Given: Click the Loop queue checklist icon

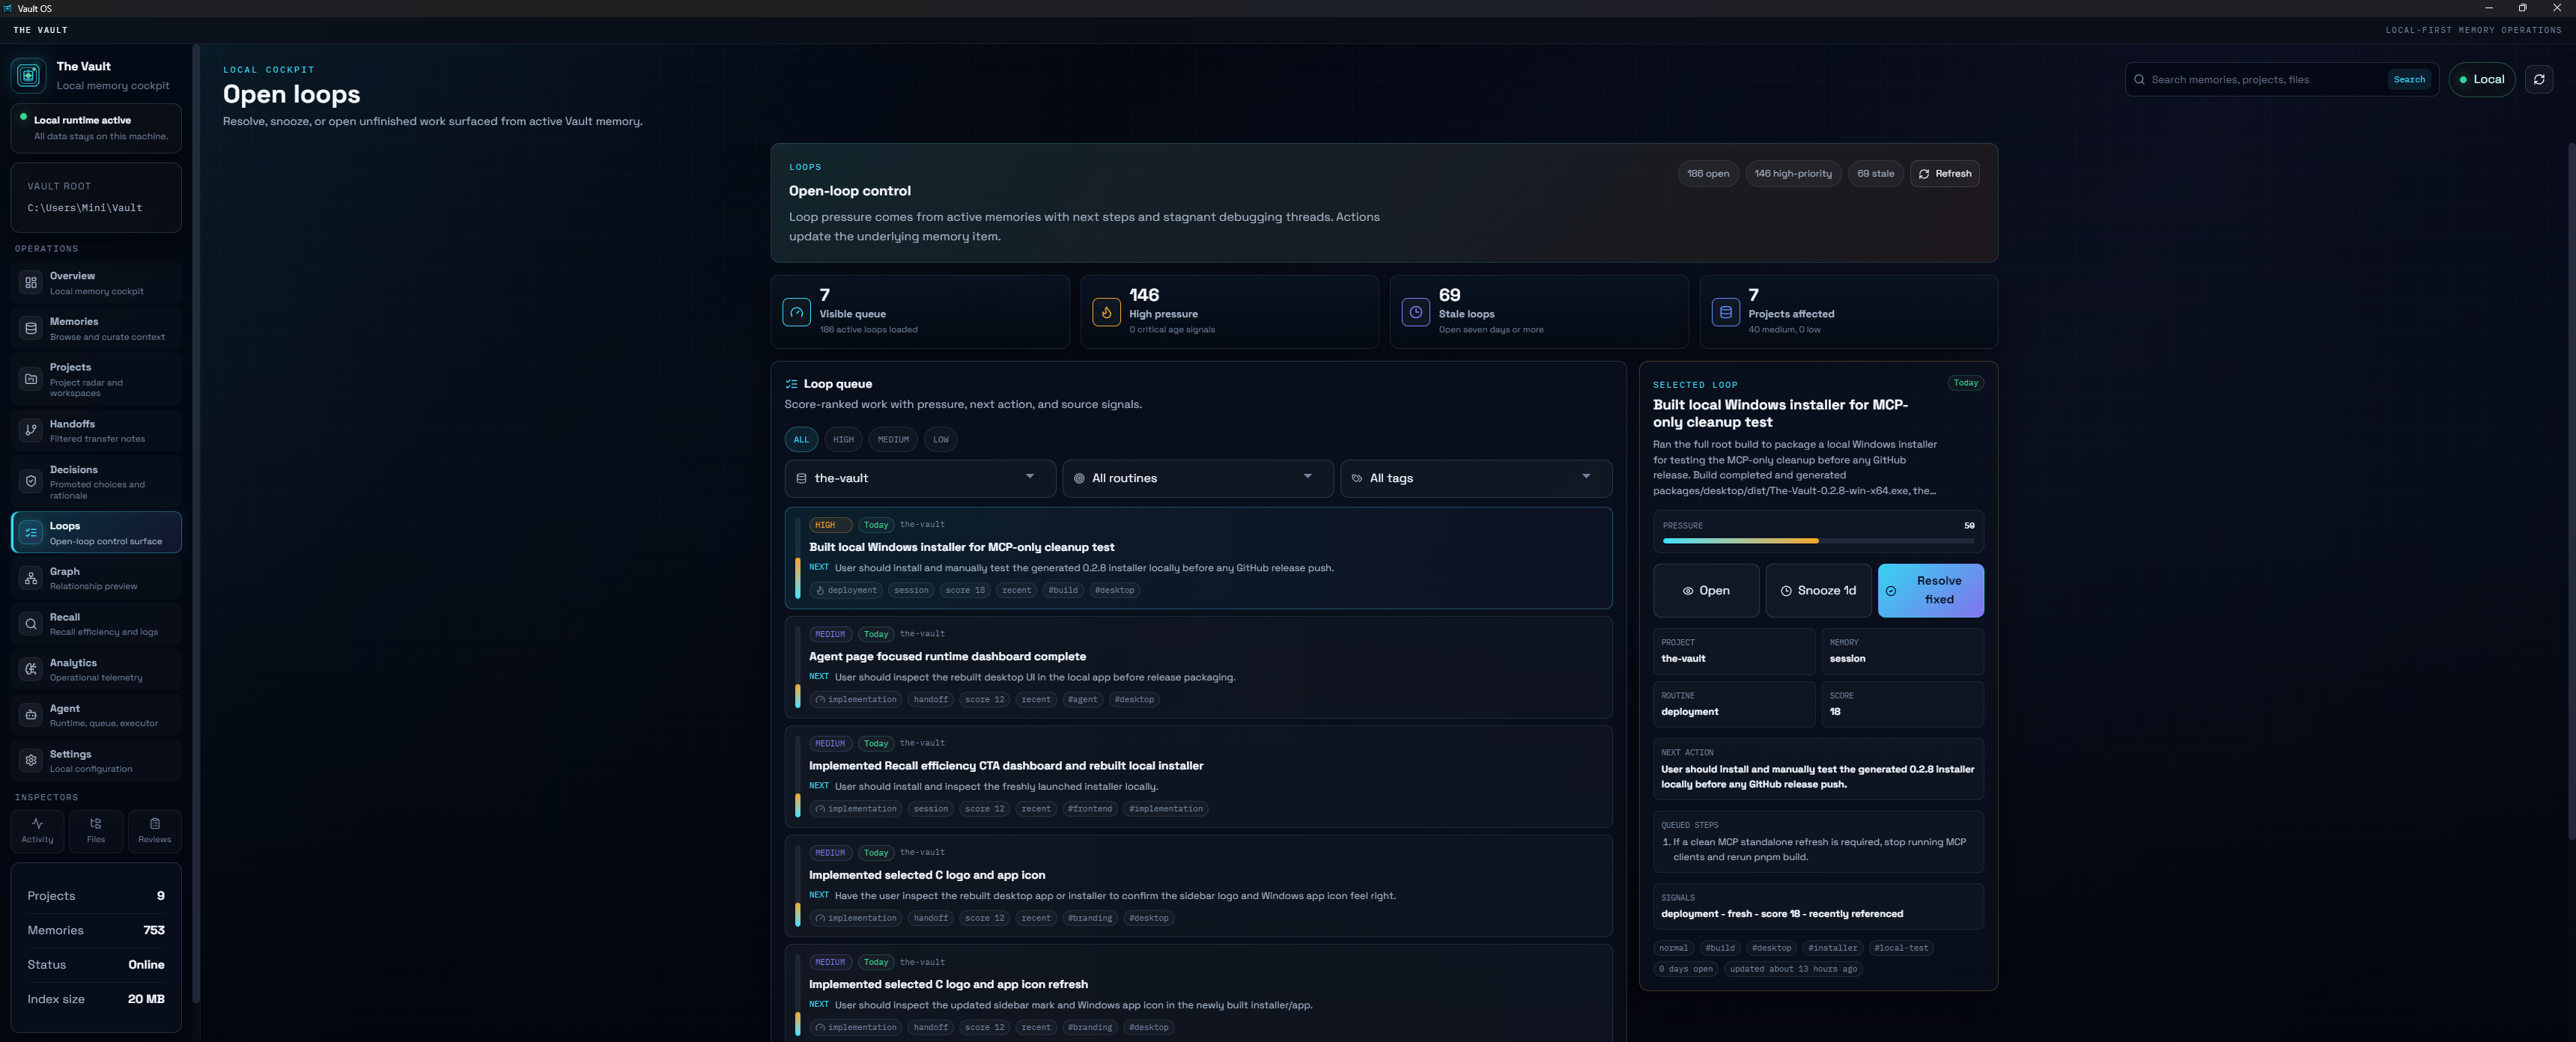Looking at the screenshot, I should (791, 384).
